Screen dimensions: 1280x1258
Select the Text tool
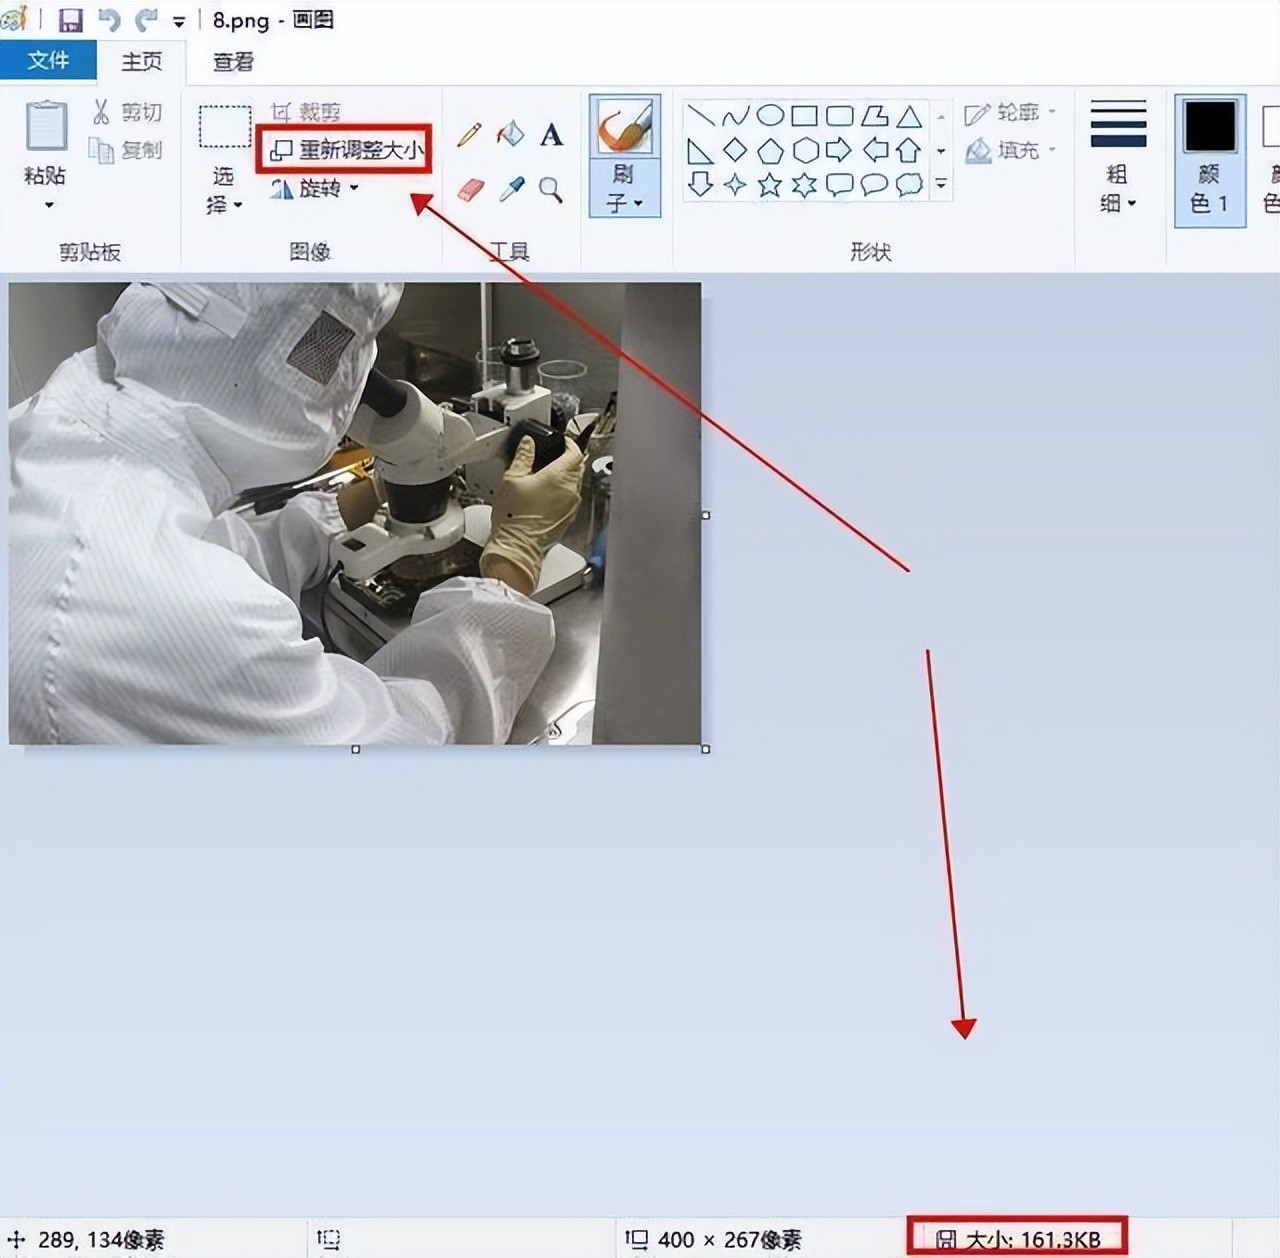point(551,135)
